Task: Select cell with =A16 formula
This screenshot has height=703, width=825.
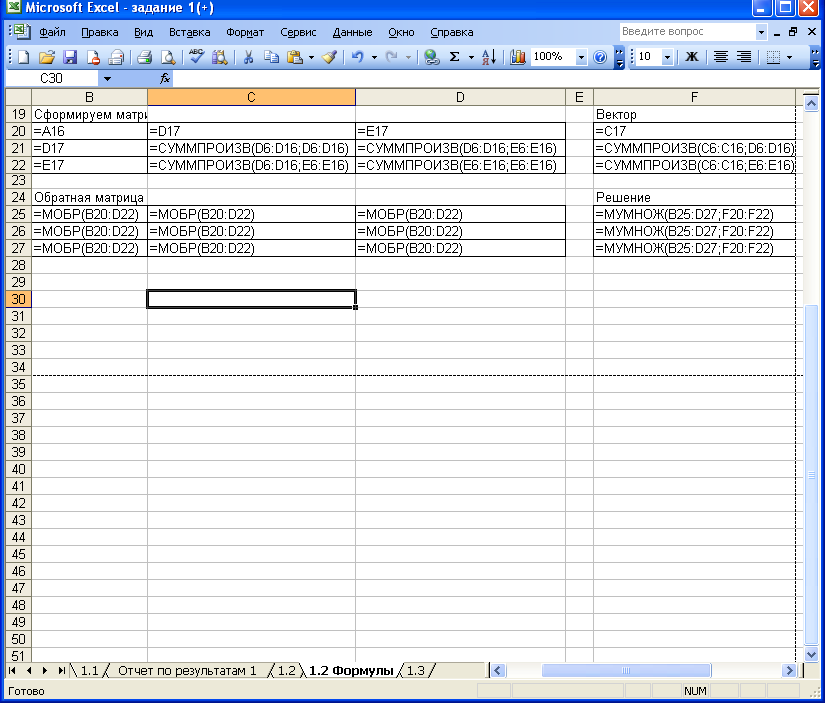Action: click(89, 131)
